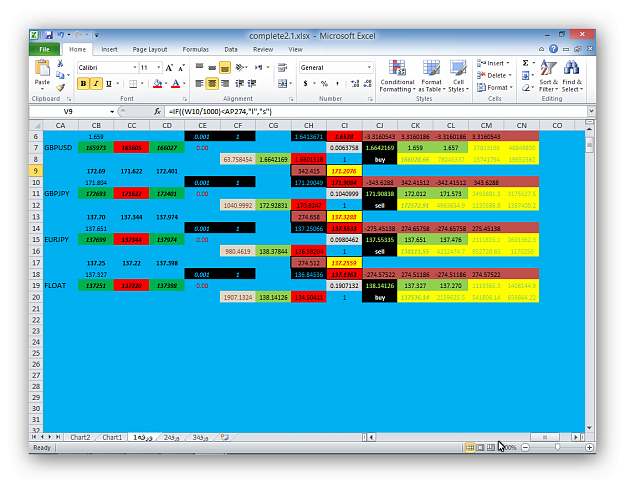Switch to the Formulas tab
The height and width of the screenshot is (483, 625).
195,49
